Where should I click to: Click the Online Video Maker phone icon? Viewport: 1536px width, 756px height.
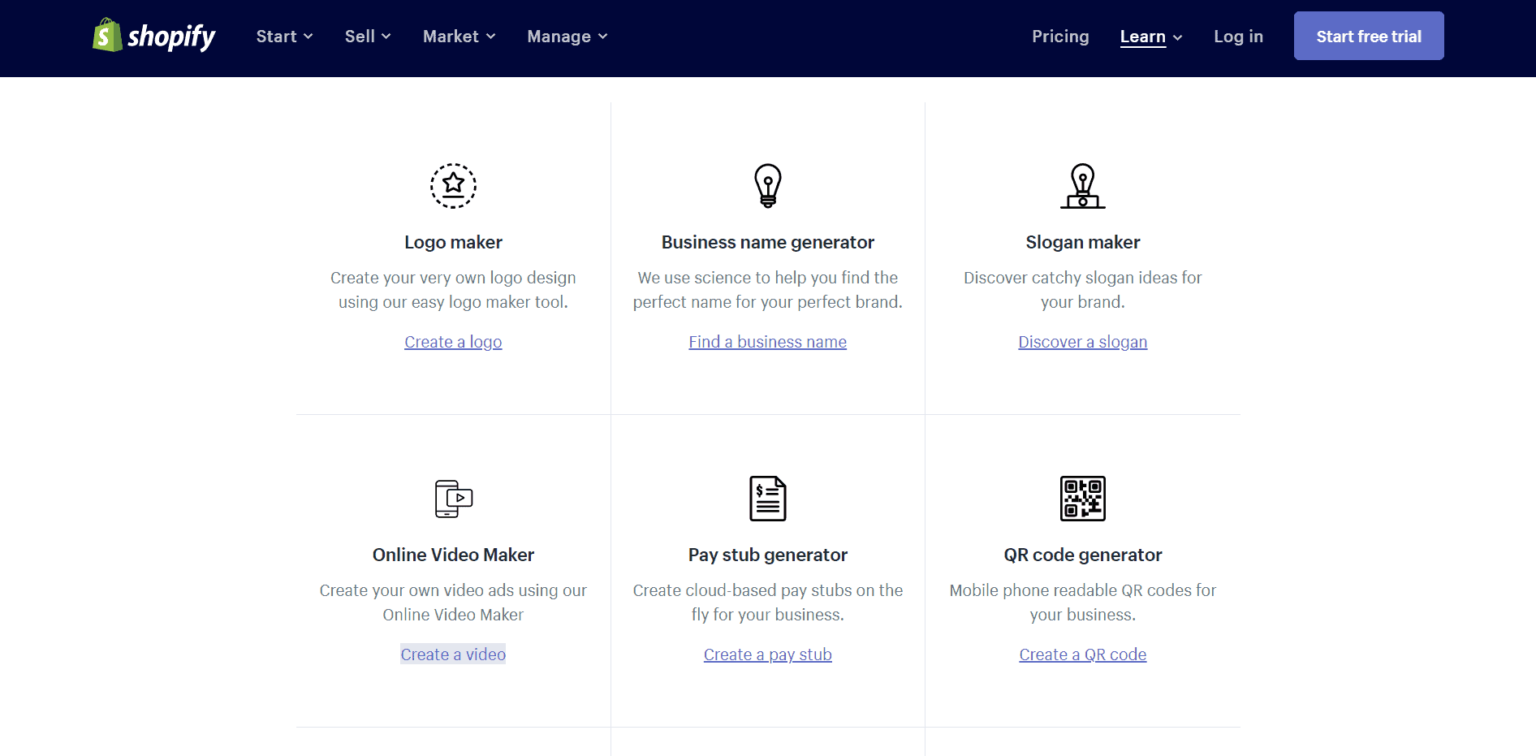point(453,498)
